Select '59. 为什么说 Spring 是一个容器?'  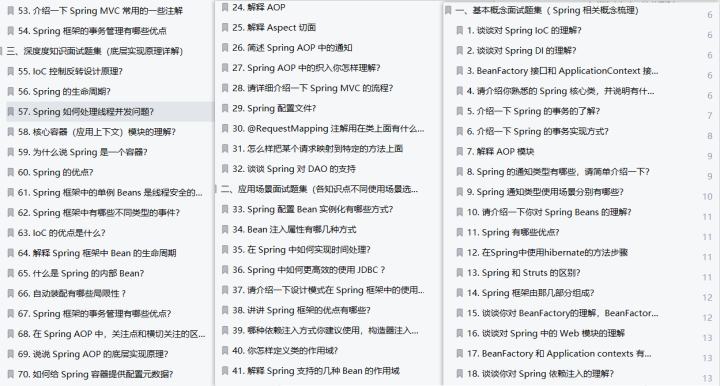pyautogui.click(x=83, y=152)
